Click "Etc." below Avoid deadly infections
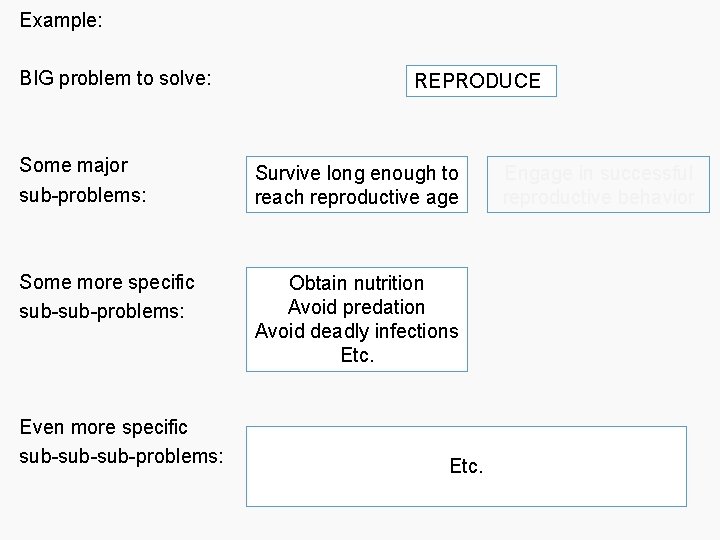The width and height of the screenshot is (720, 540). pos(356,355)
